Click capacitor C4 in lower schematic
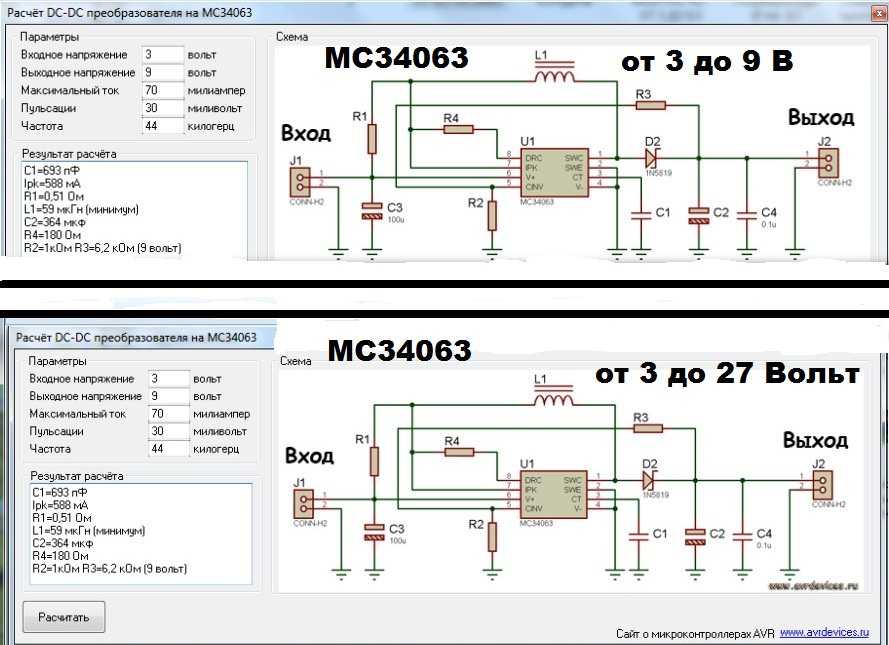 pos(742,536)
